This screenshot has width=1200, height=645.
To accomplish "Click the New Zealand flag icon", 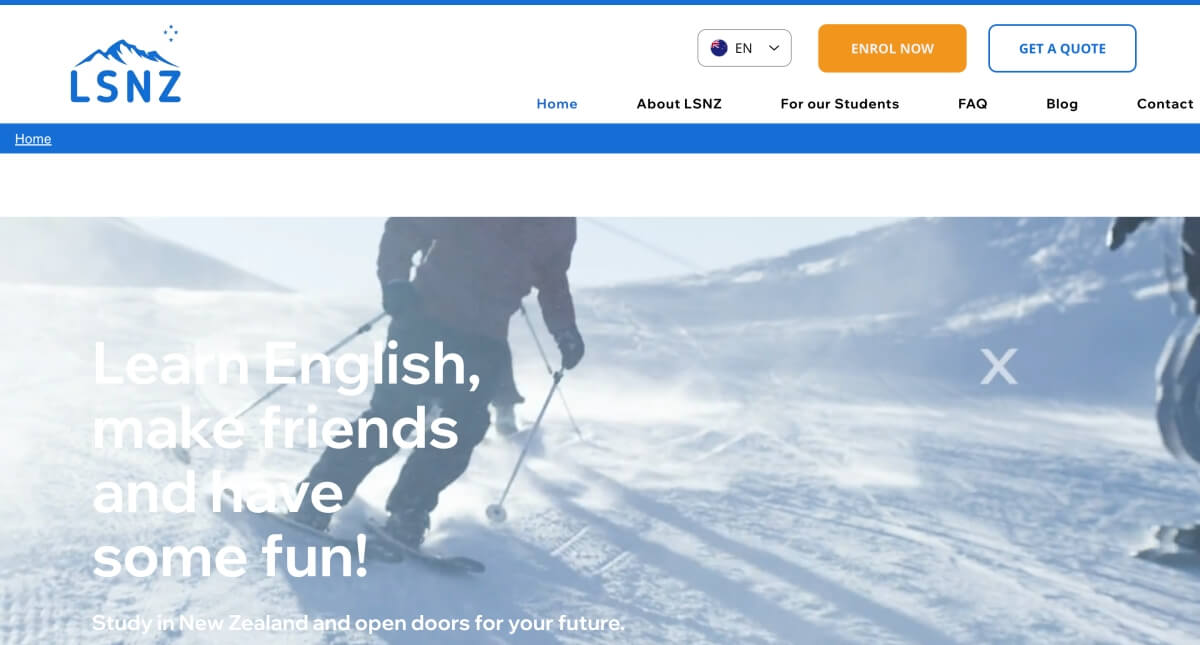I will pos(719,48).
